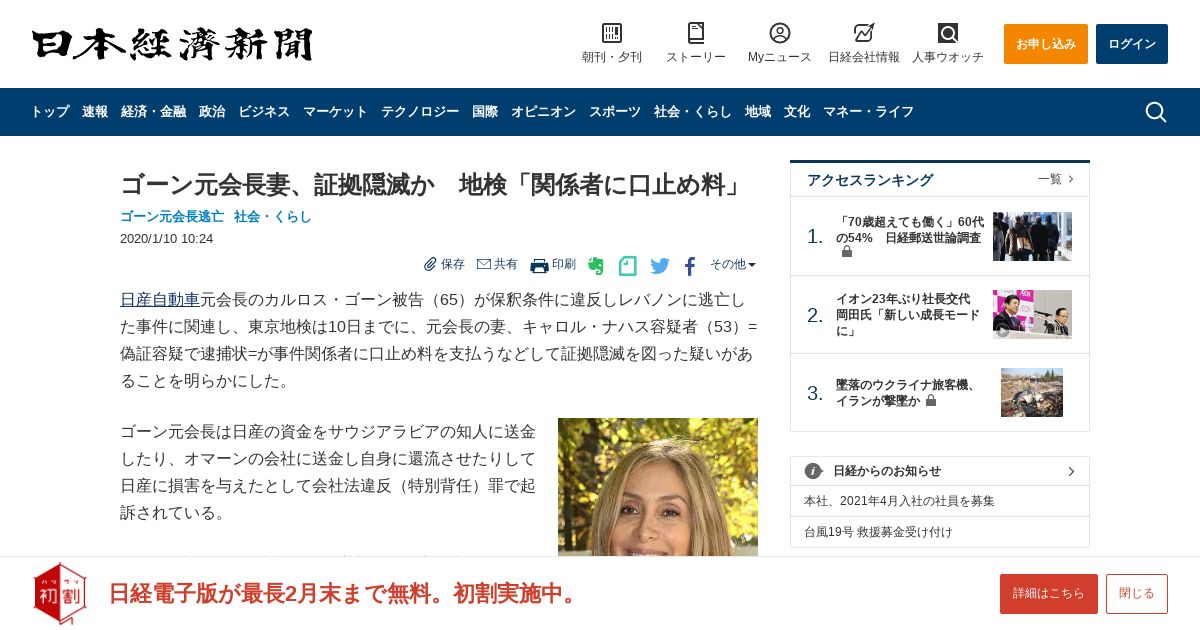Screen dimensions: 1200x630
Task: Click the info icon beside 日経からのお知らせ
Action: click(814, 471)
